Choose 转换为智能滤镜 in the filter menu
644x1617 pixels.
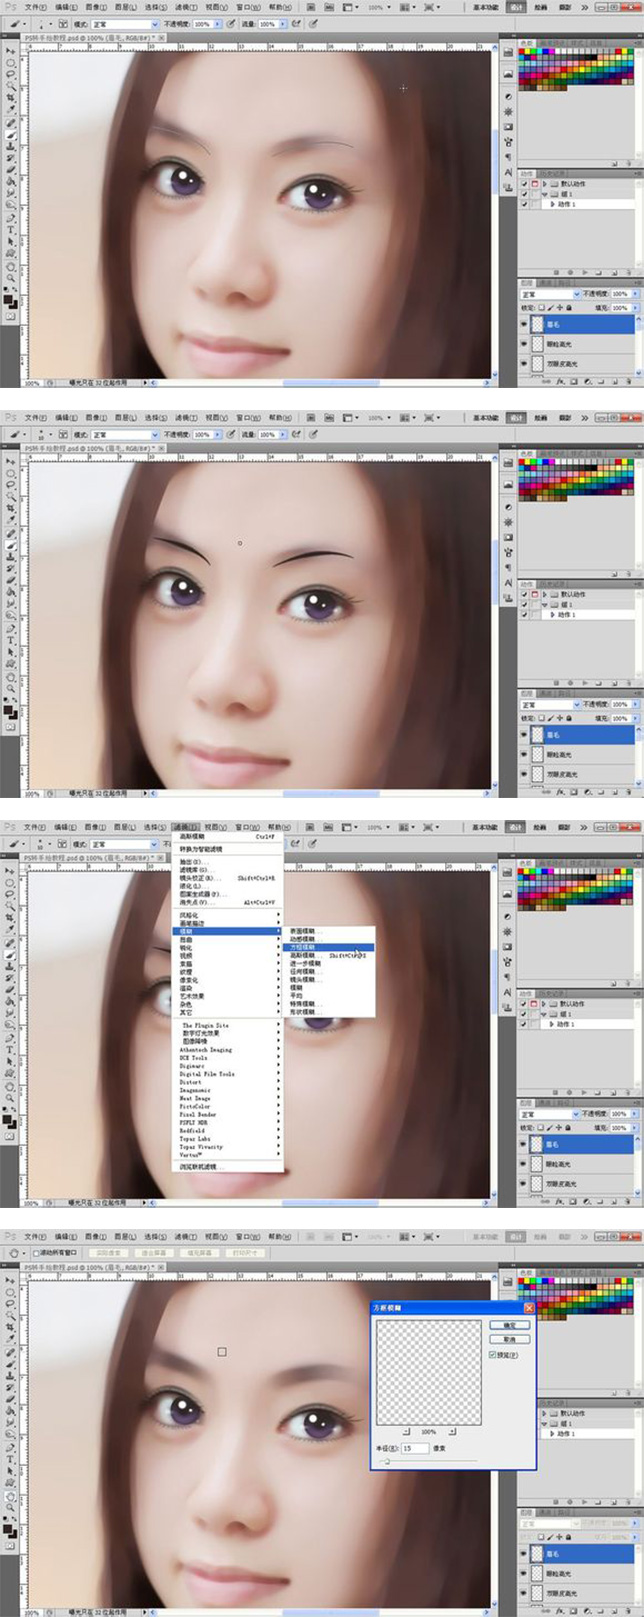click(202, 849)
